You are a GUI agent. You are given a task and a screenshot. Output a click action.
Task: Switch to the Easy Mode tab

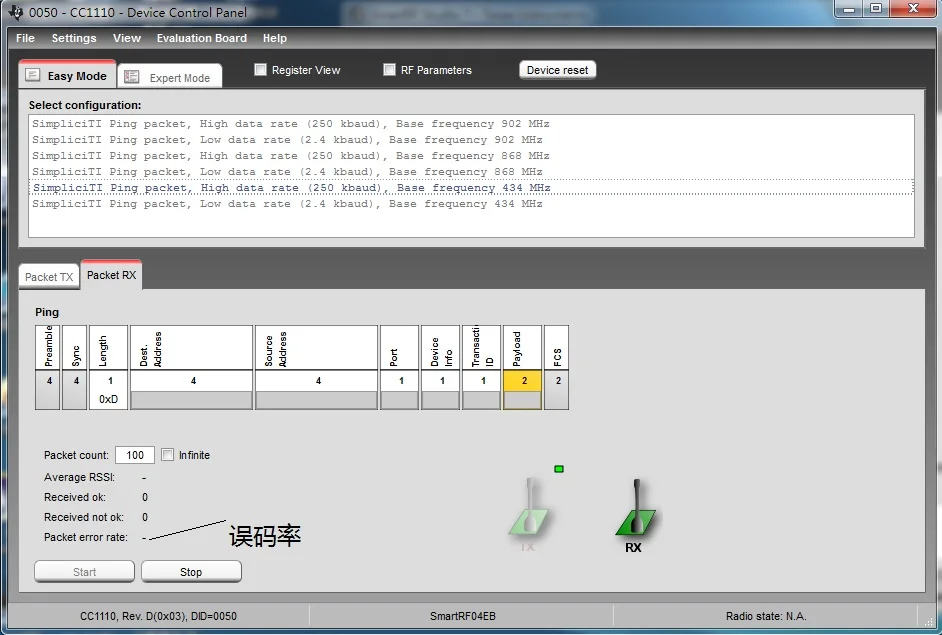pyautogui.click(x=67, y=74)
